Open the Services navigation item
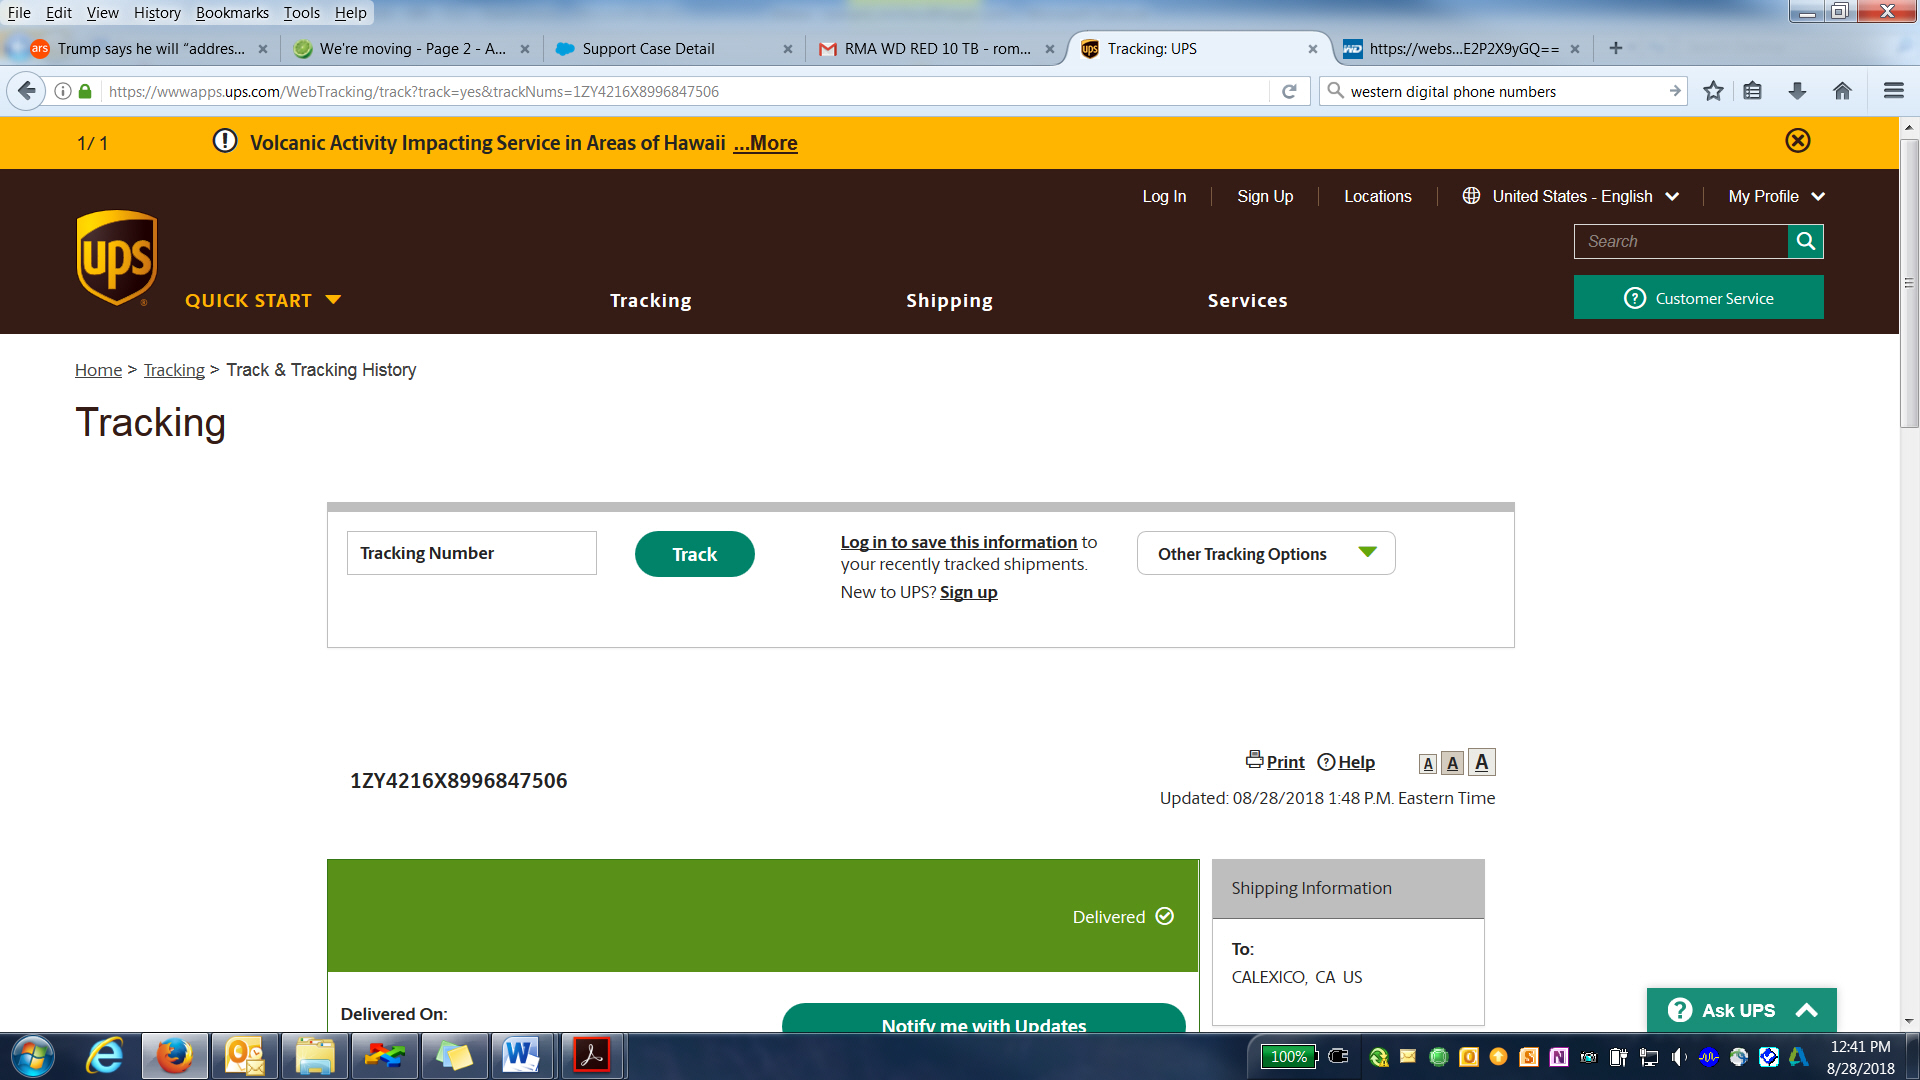The image size is (1920, 1080). coord(1247,300)
